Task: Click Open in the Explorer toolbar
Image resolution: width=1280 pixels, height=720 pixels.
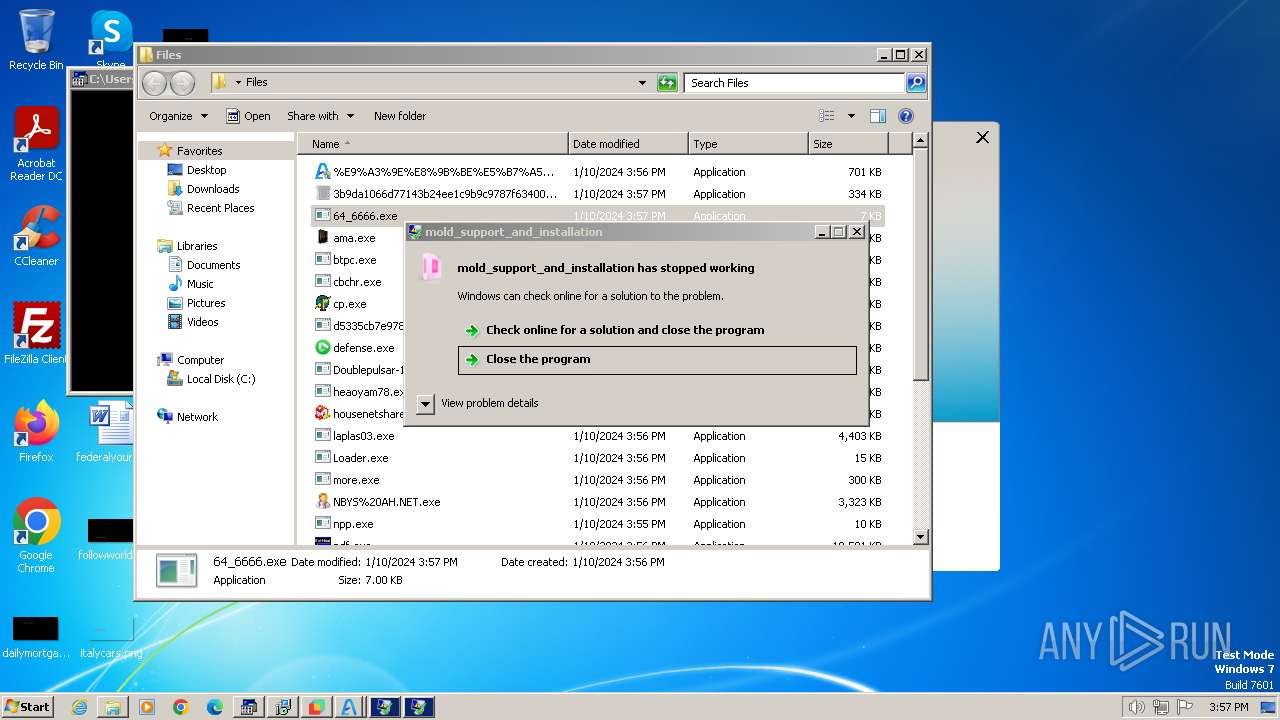Action: point(248,116)
